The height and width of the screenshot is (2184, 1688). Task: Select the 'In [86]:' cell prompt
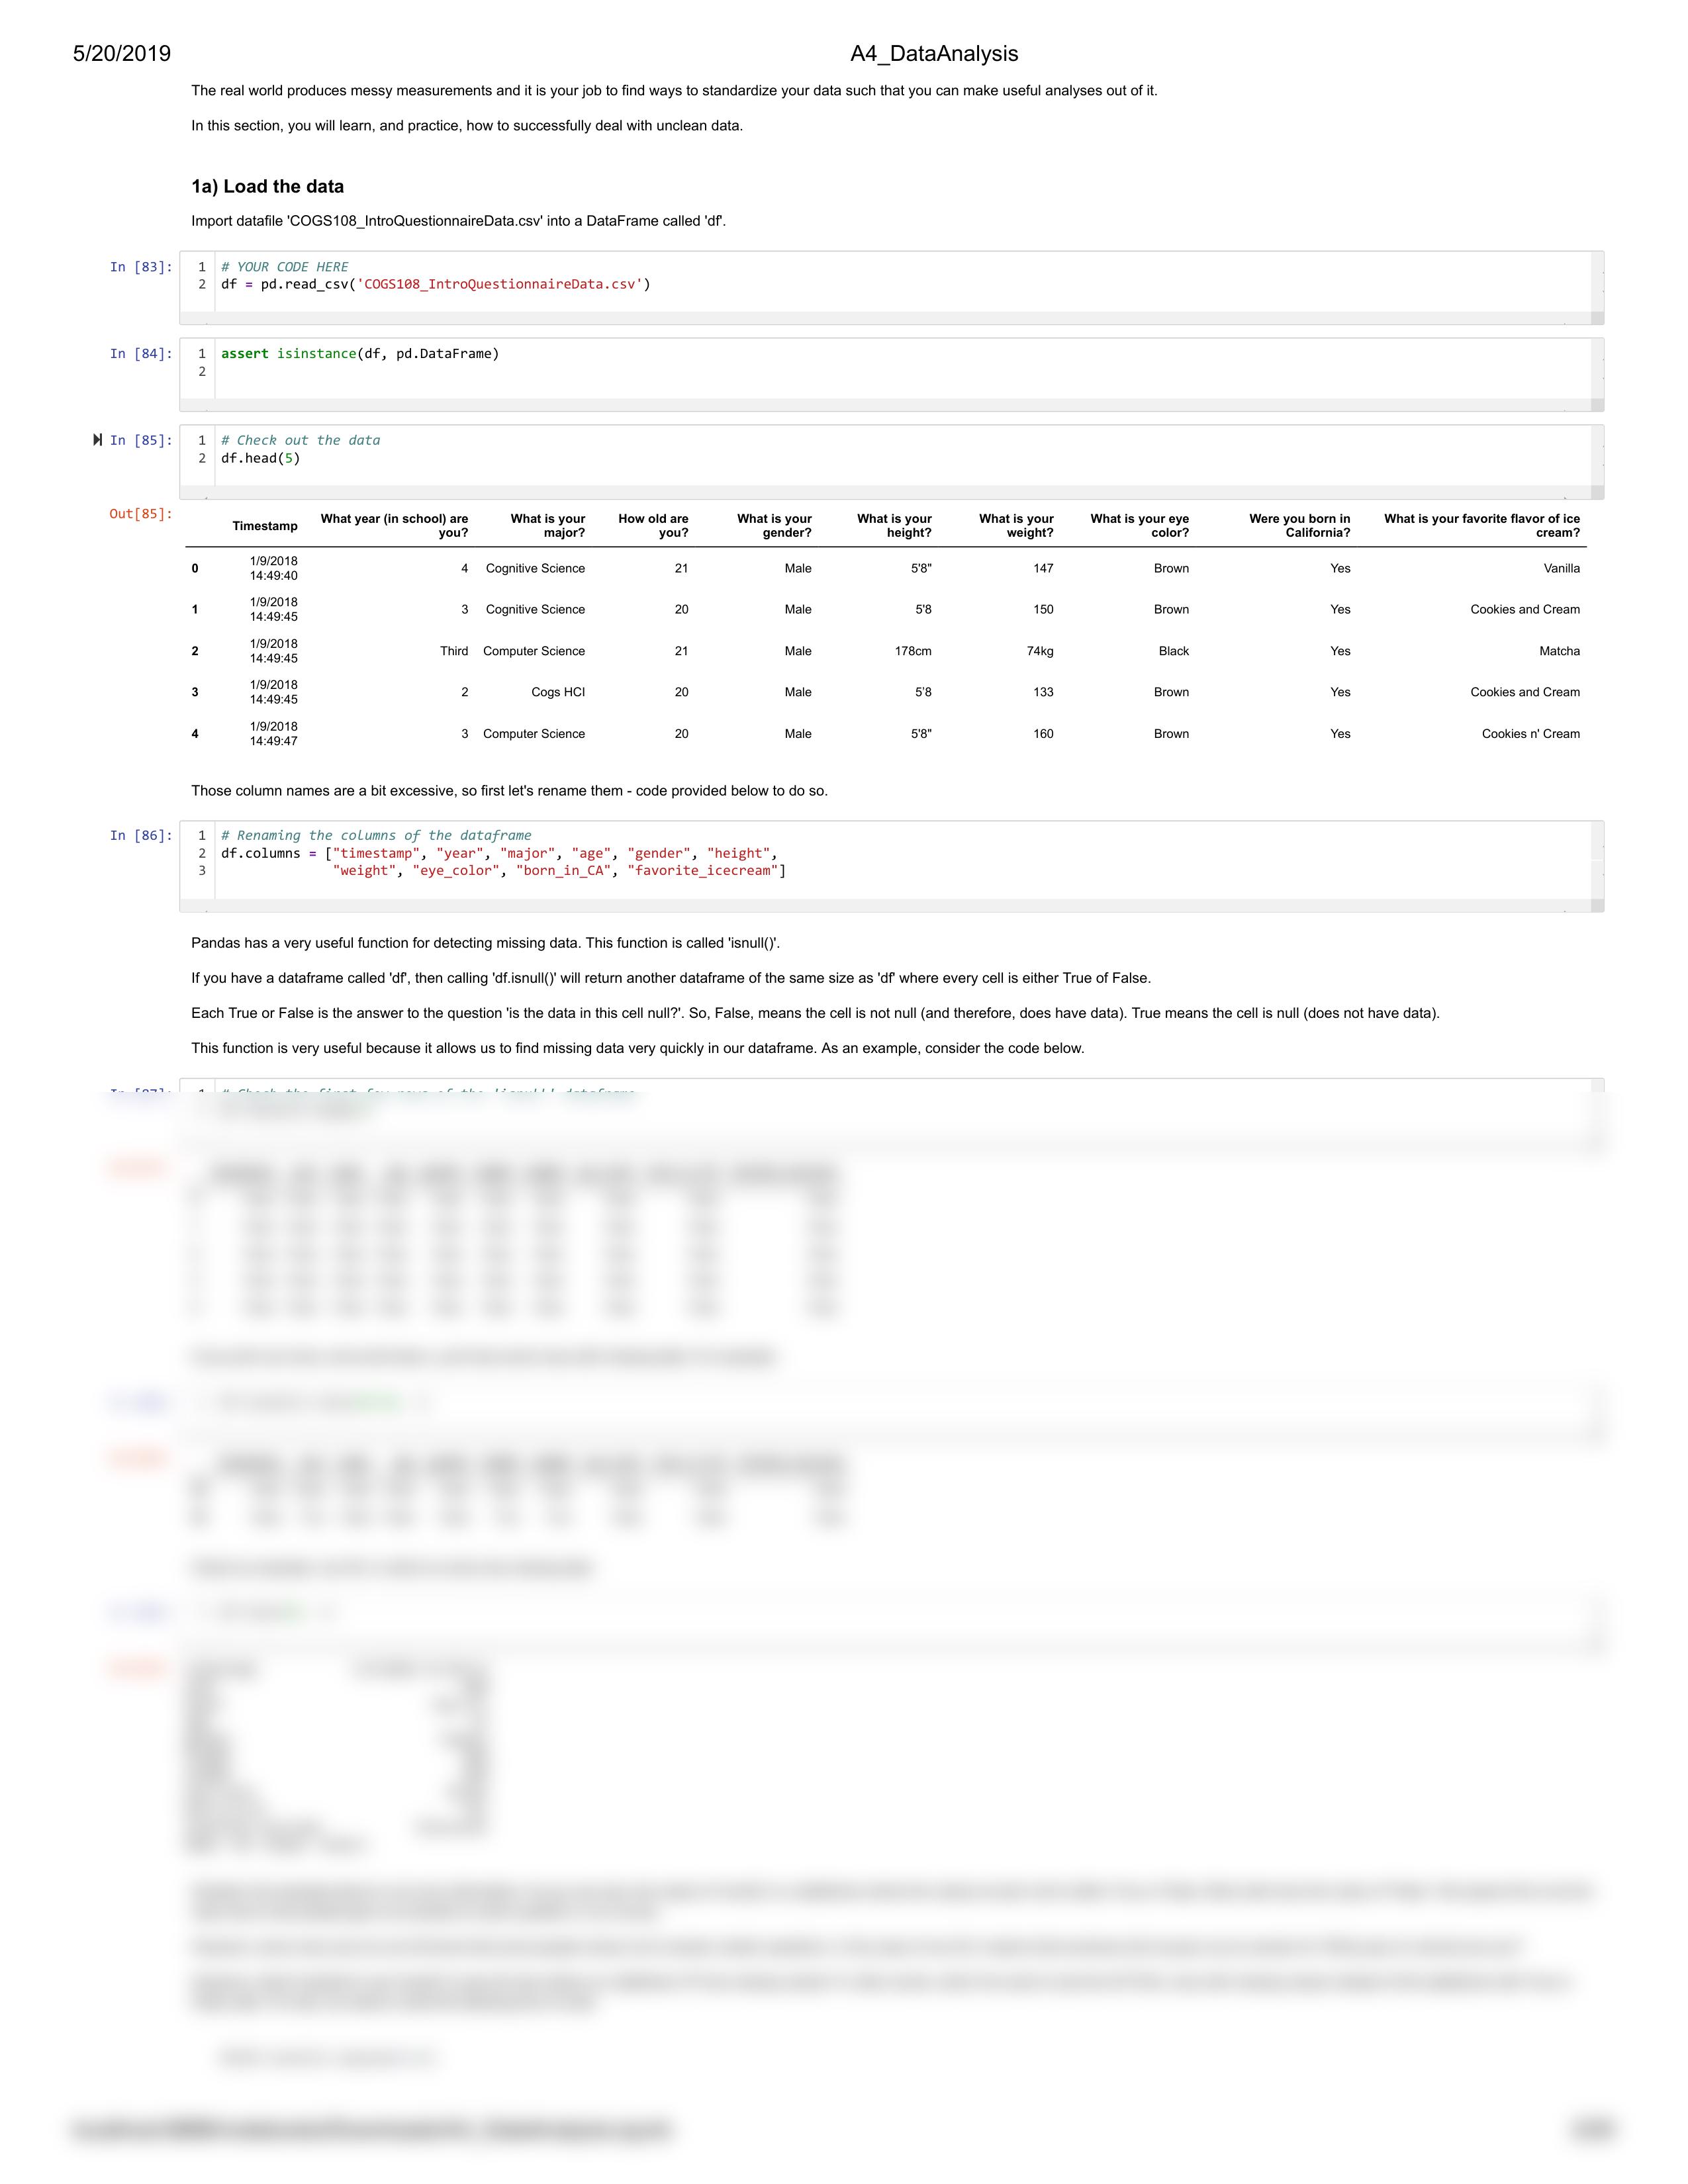[x=141, y=836]
